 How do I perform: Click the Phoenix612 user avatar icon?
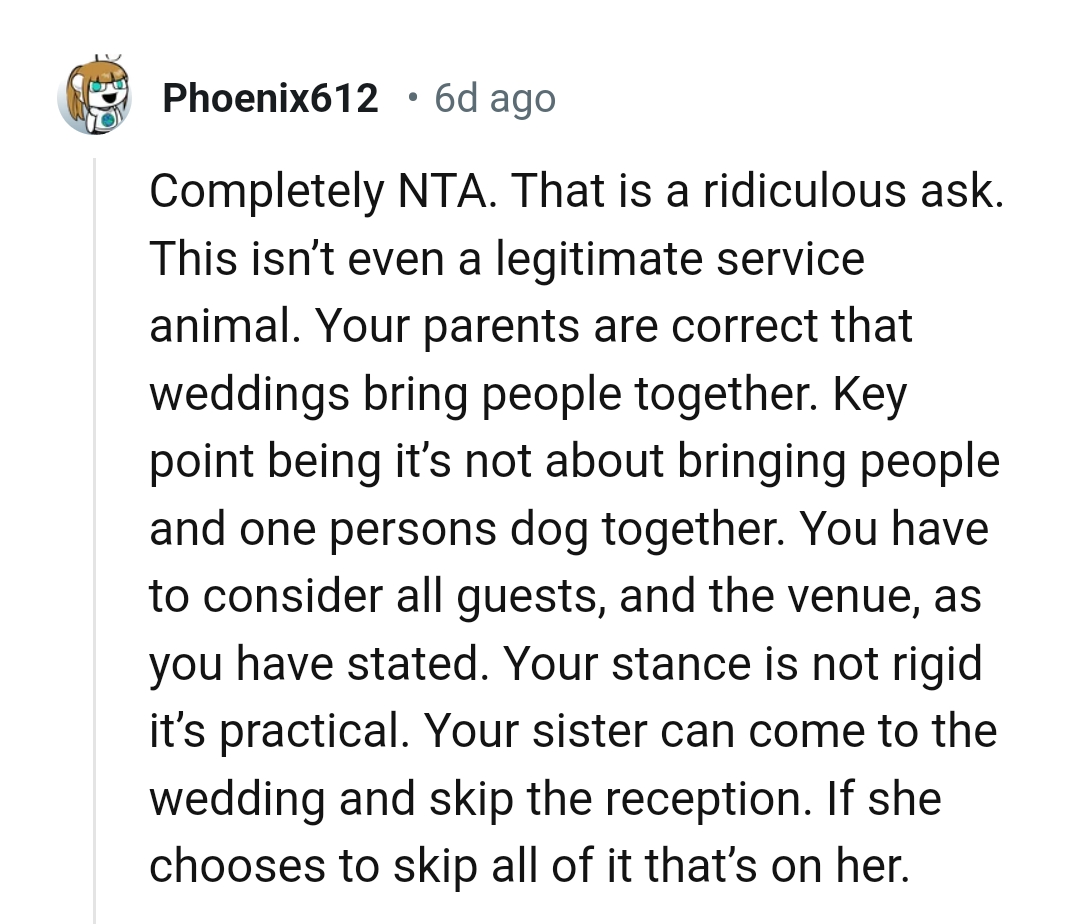pos(97,97)
